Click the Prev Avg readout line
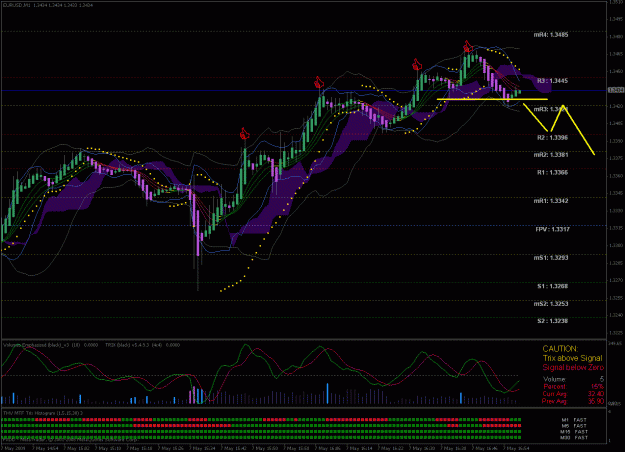The height and width of the screenshot is (452, 625). tap(573, 401)
